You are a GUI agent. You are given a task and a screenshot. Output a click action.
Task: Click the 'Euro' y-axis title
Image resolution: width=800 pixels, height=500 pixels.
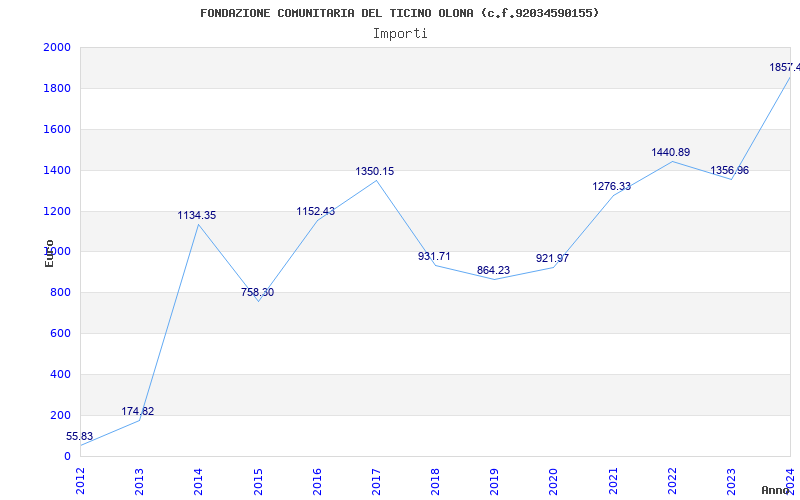click(49, 253)
